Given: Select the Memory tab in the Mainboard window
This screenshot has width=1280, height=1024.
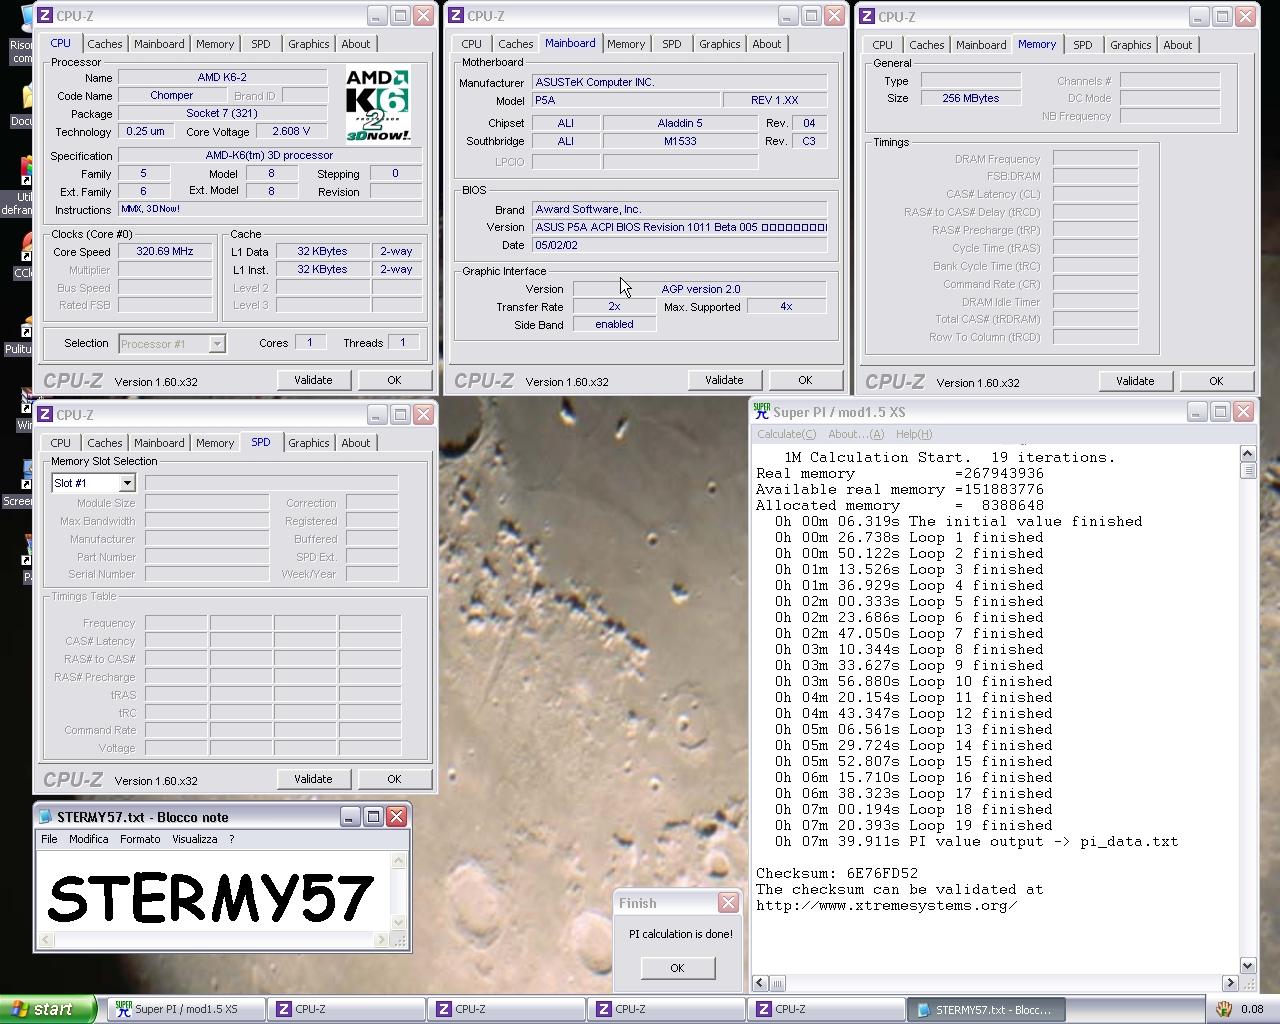Looking at the screenshot, I should pyautogui.click(x=626, y=44).
